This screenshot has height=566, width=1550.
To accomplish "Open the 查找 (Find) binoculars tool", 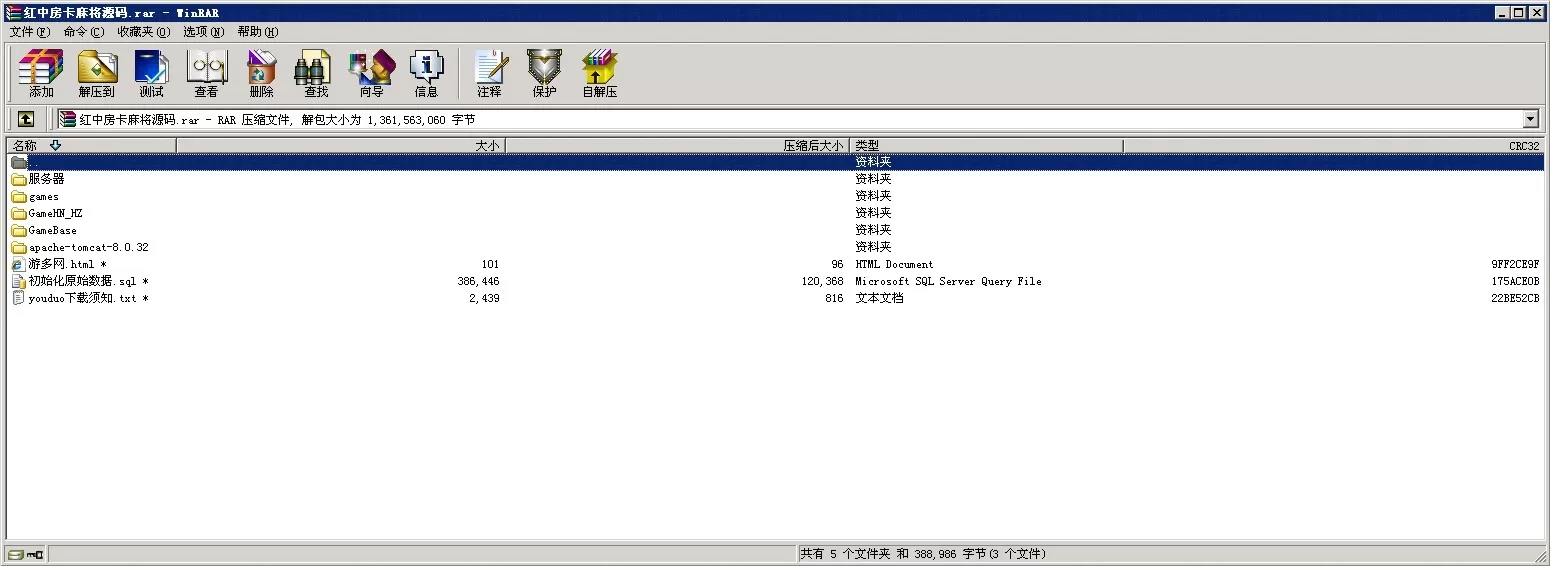I will click(x=315, y=73).
